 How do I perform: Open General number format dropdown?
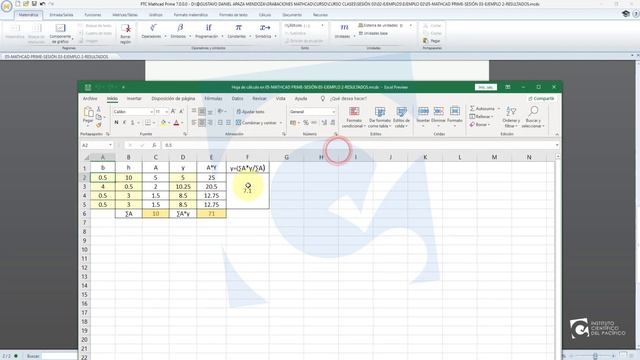tap(333, 111)
